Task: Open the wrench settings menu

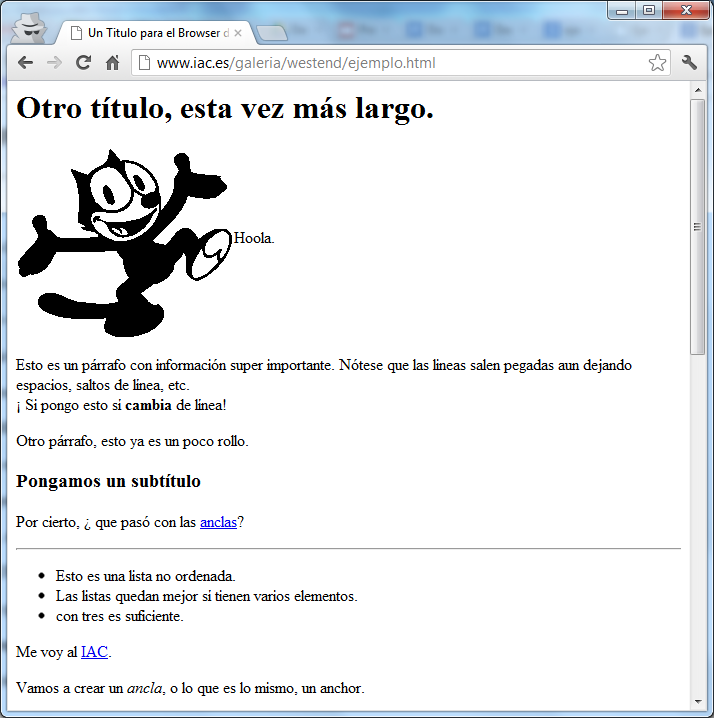Action: pos(689,63)
